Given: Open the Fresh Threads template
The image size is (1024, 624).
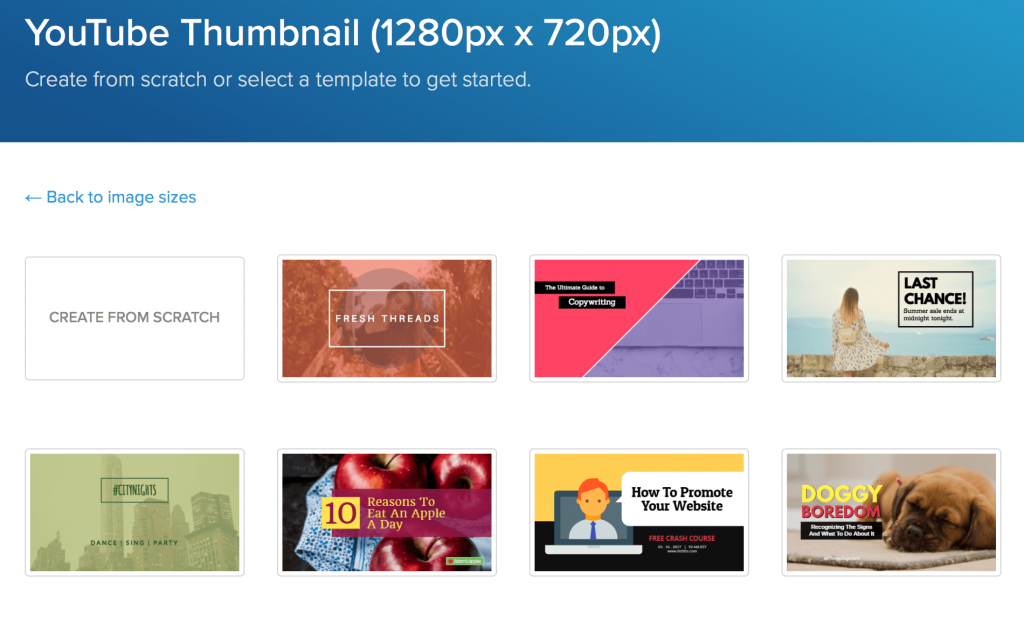Looking at the screenshot, I should [387, 319].
